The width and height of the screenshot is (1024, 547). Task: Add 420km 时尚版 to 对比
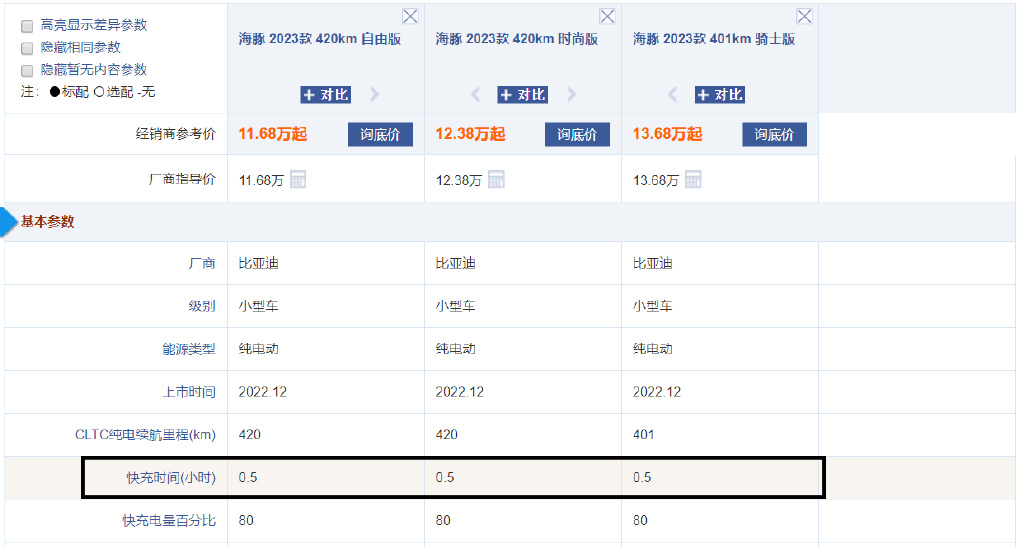[522, 95]
